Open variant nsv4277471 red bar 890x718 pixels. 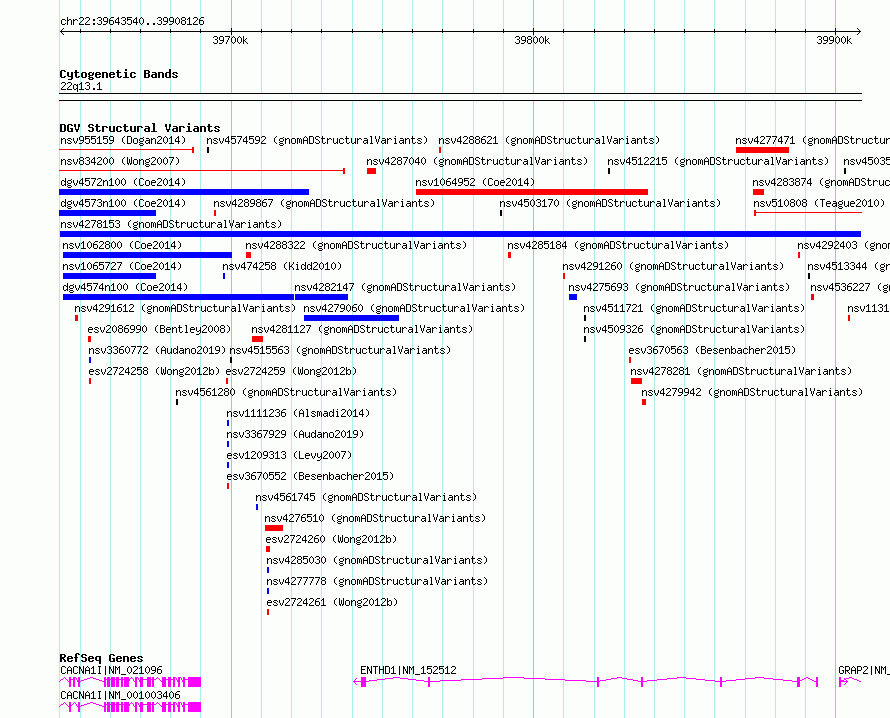(x=762, y=150)
